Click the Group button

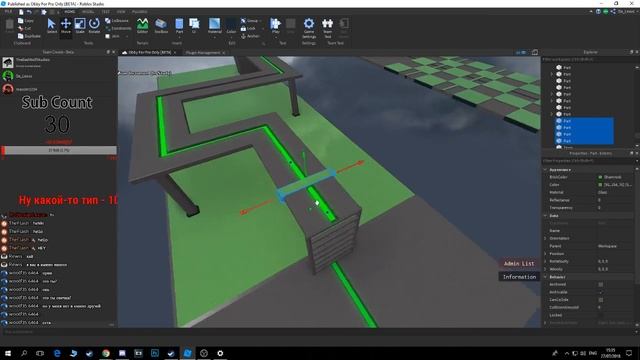tap(250, 20)
